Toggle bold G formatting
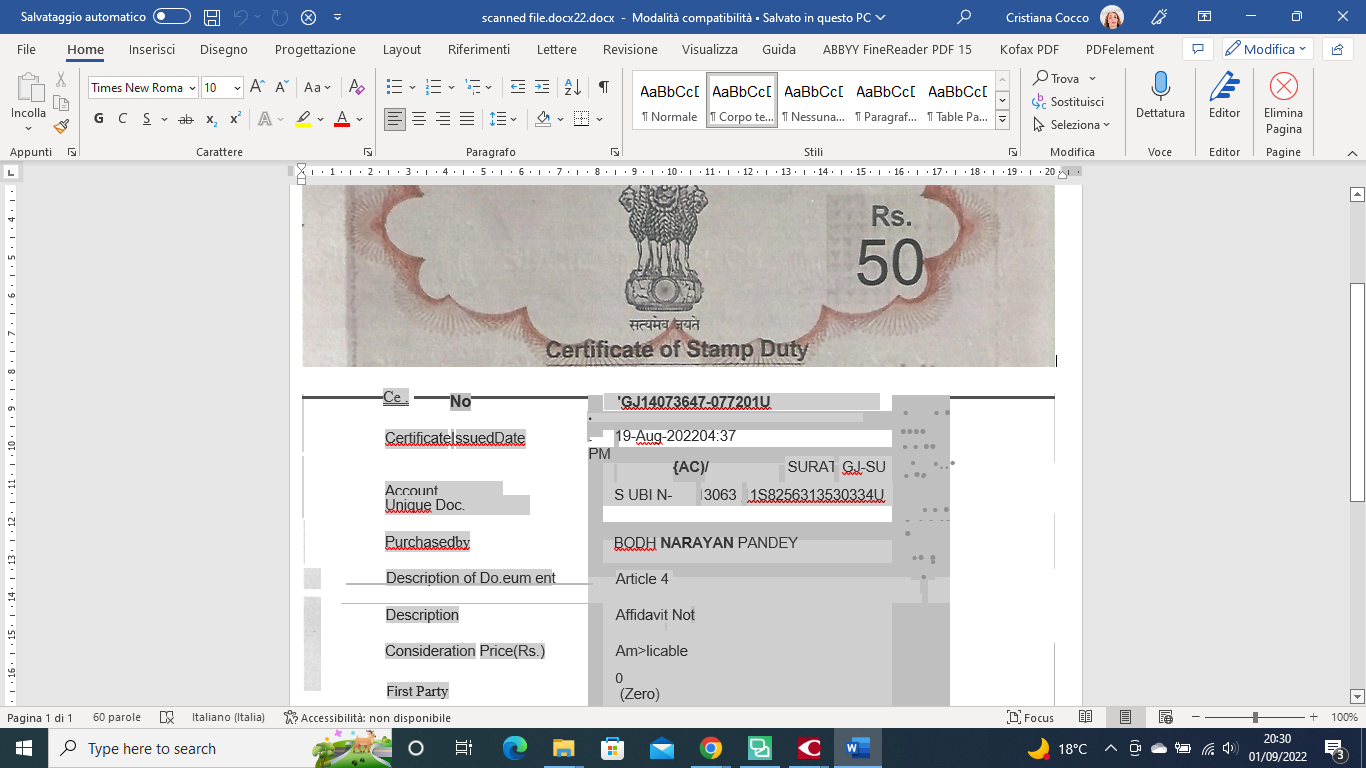This screenshot has height=768, width=1366. pyautogui.click(x=99, y=119)
